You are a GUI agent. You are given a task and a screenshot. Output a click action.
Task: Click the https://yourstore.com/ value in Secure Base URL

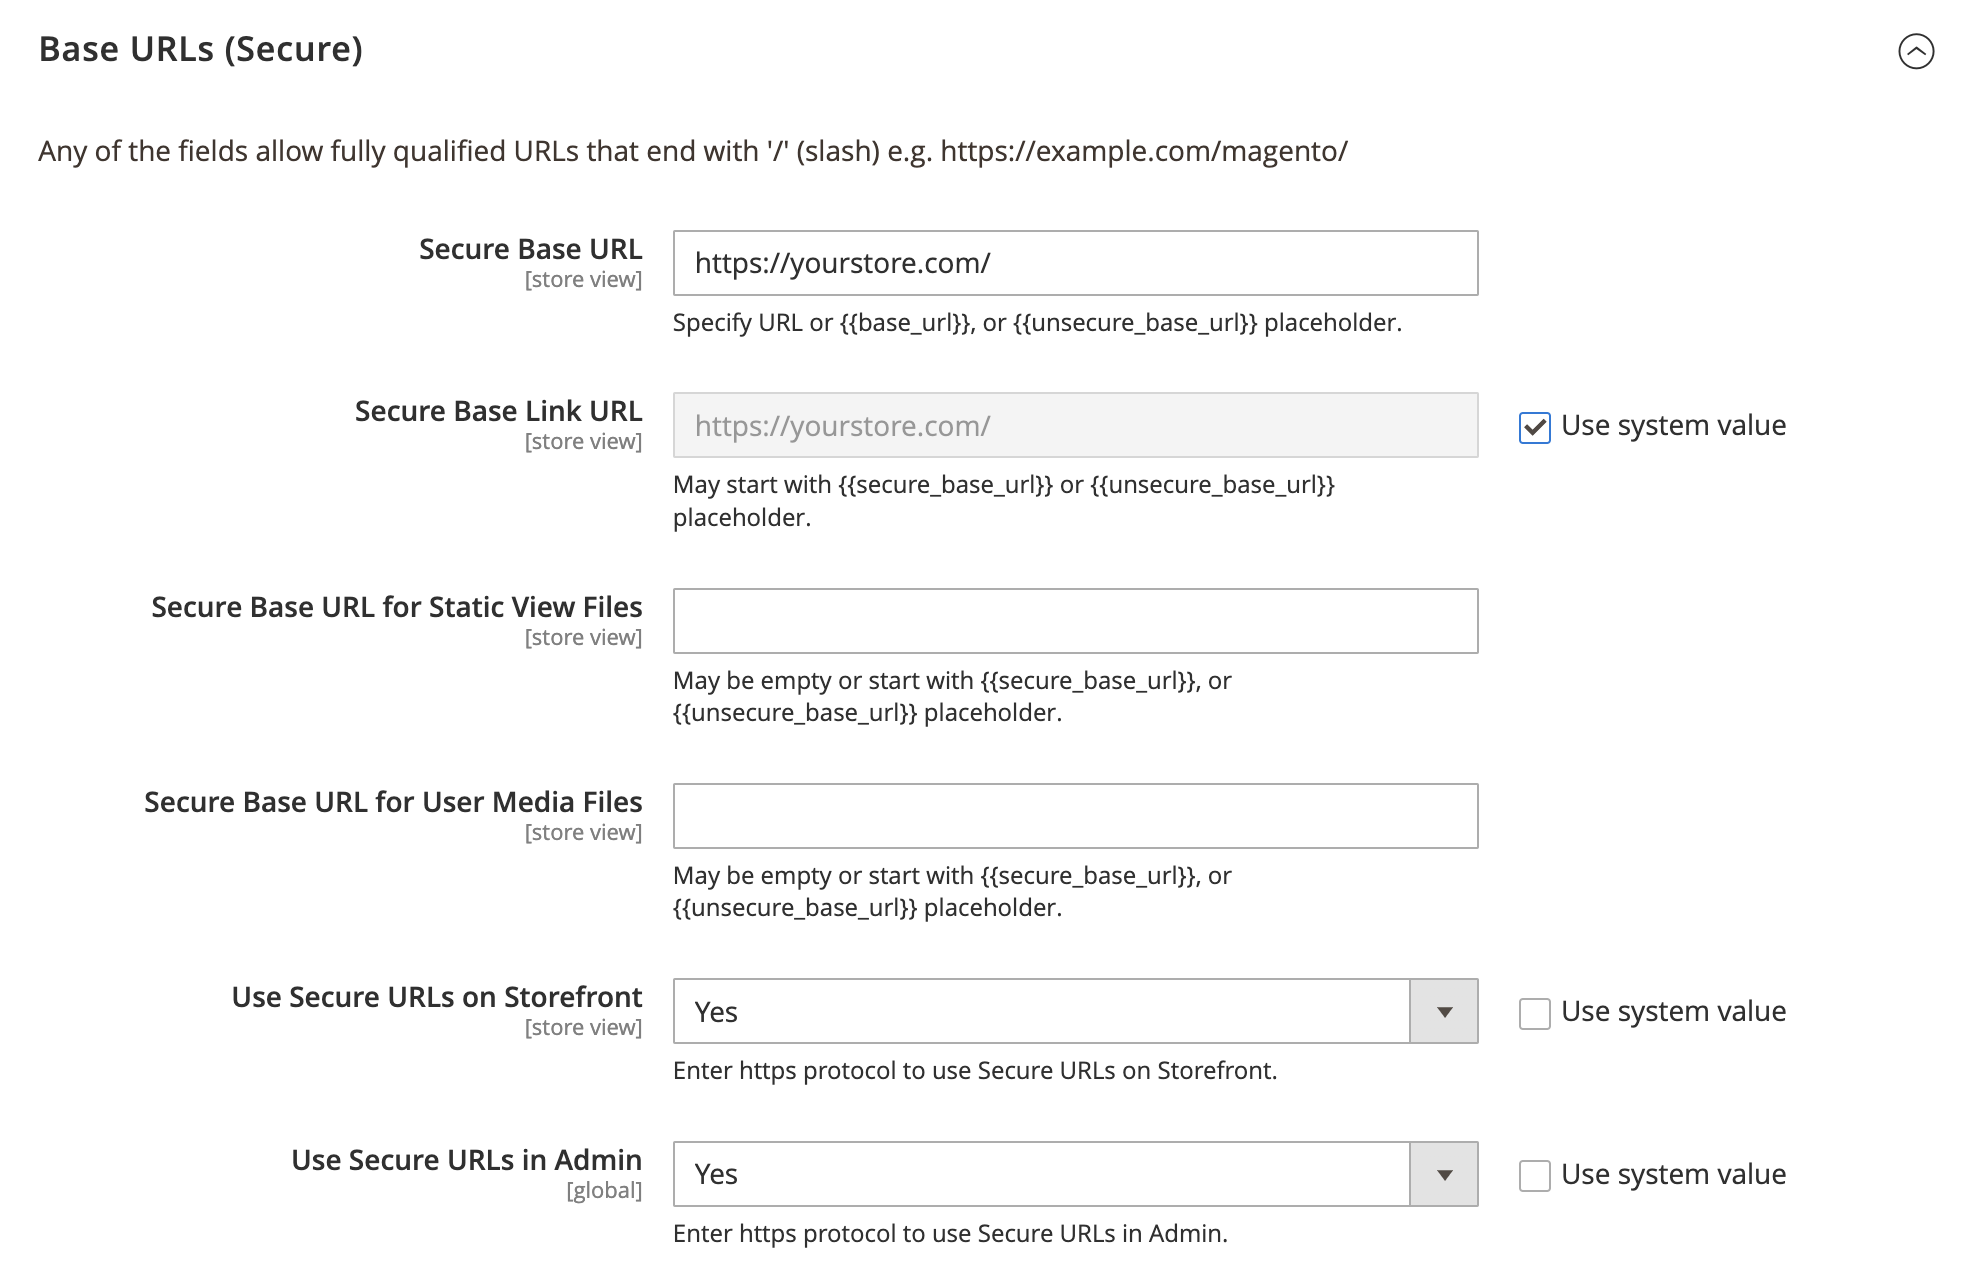(x=843, y=263)
